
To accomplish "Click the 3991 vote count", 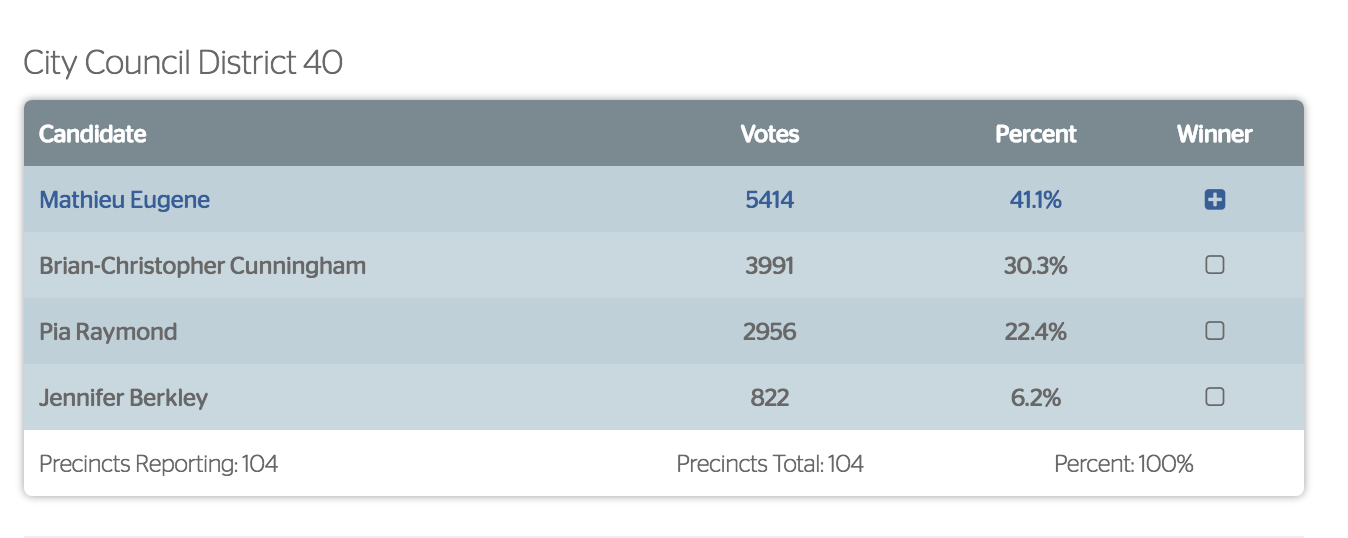I will pos(770,266).
